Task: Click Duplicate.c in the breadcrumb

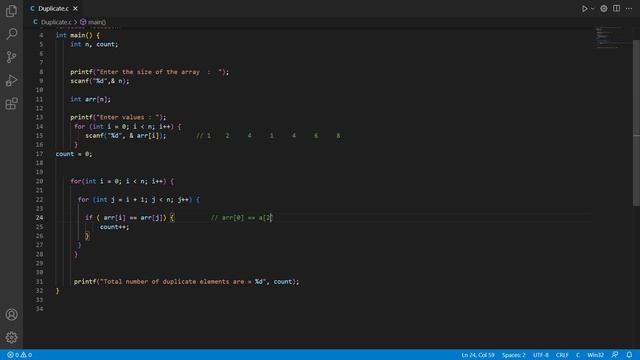Action: click(56, 22)
